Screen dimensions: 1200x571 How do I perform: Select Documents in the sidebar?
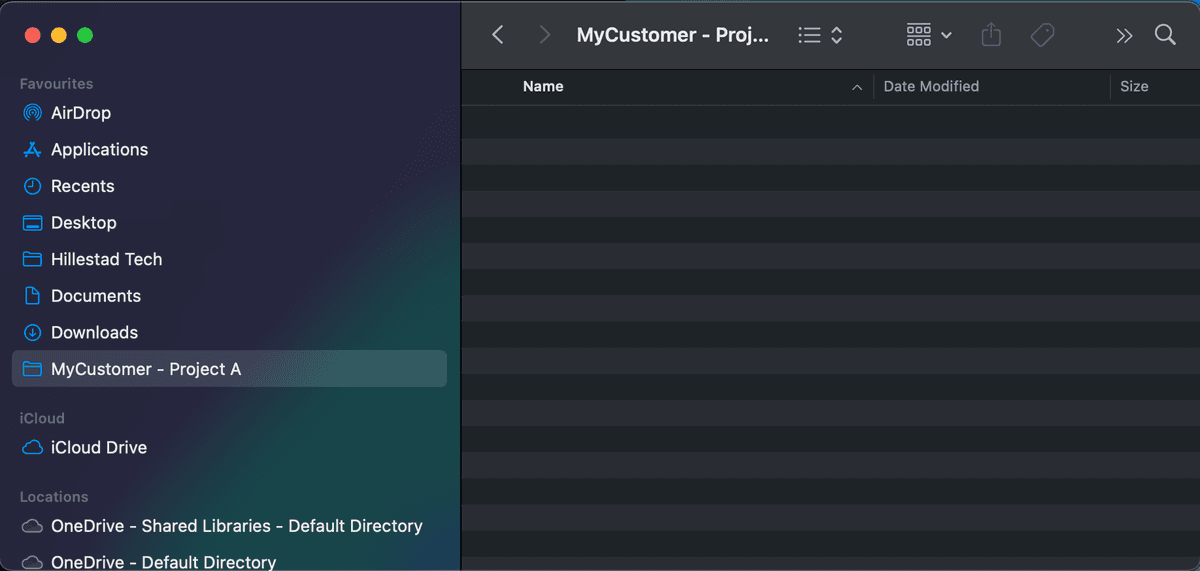click(x=95, y=296)
